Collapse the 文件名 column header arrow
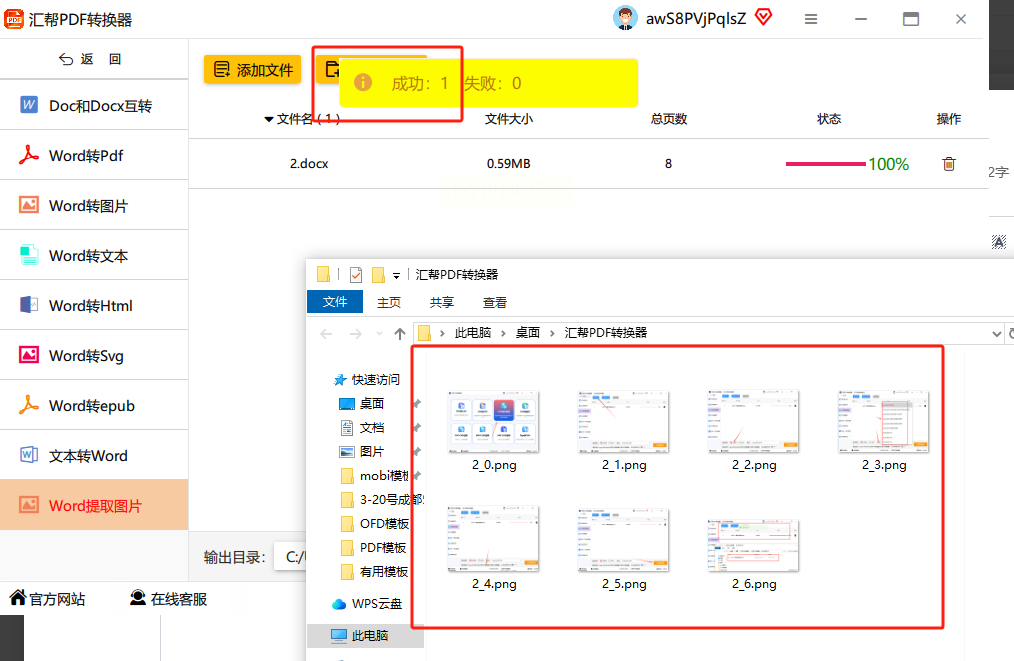The height and width of the screenshot is (661, 1014). click(x=268, y=119)
